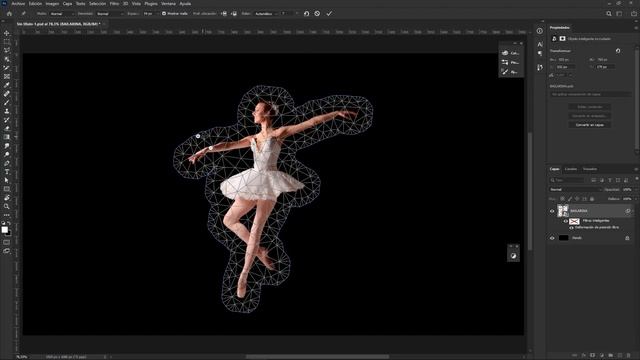Select the Horizontal Type tool

pyautogui.click(x=7, y=172)
